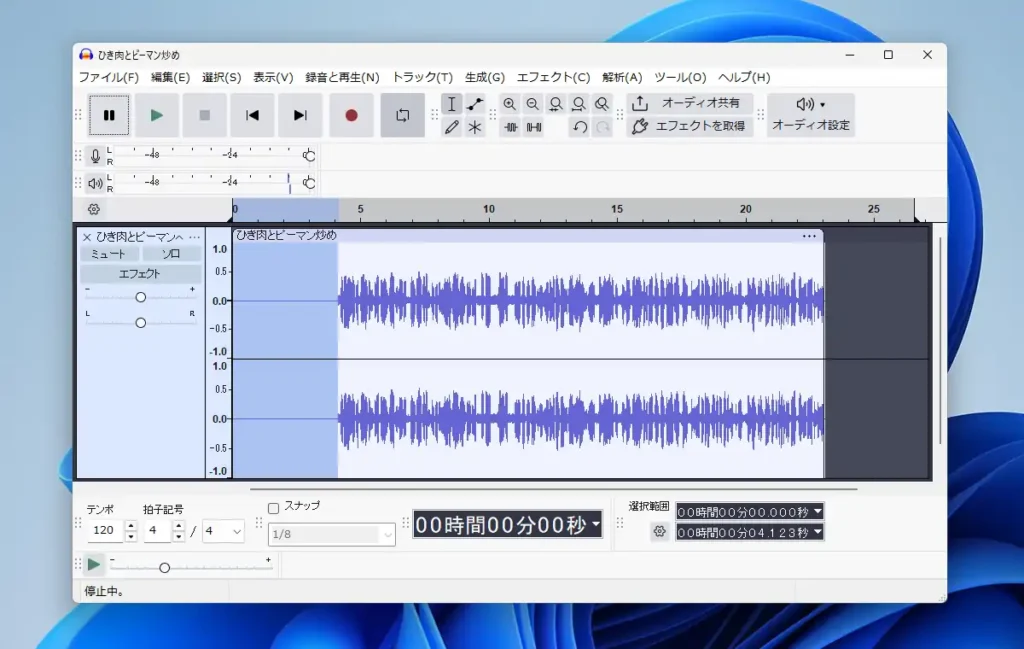1024x649 pixels.
Task: Open the track's エフェクト button
Action: coord(139,273)
